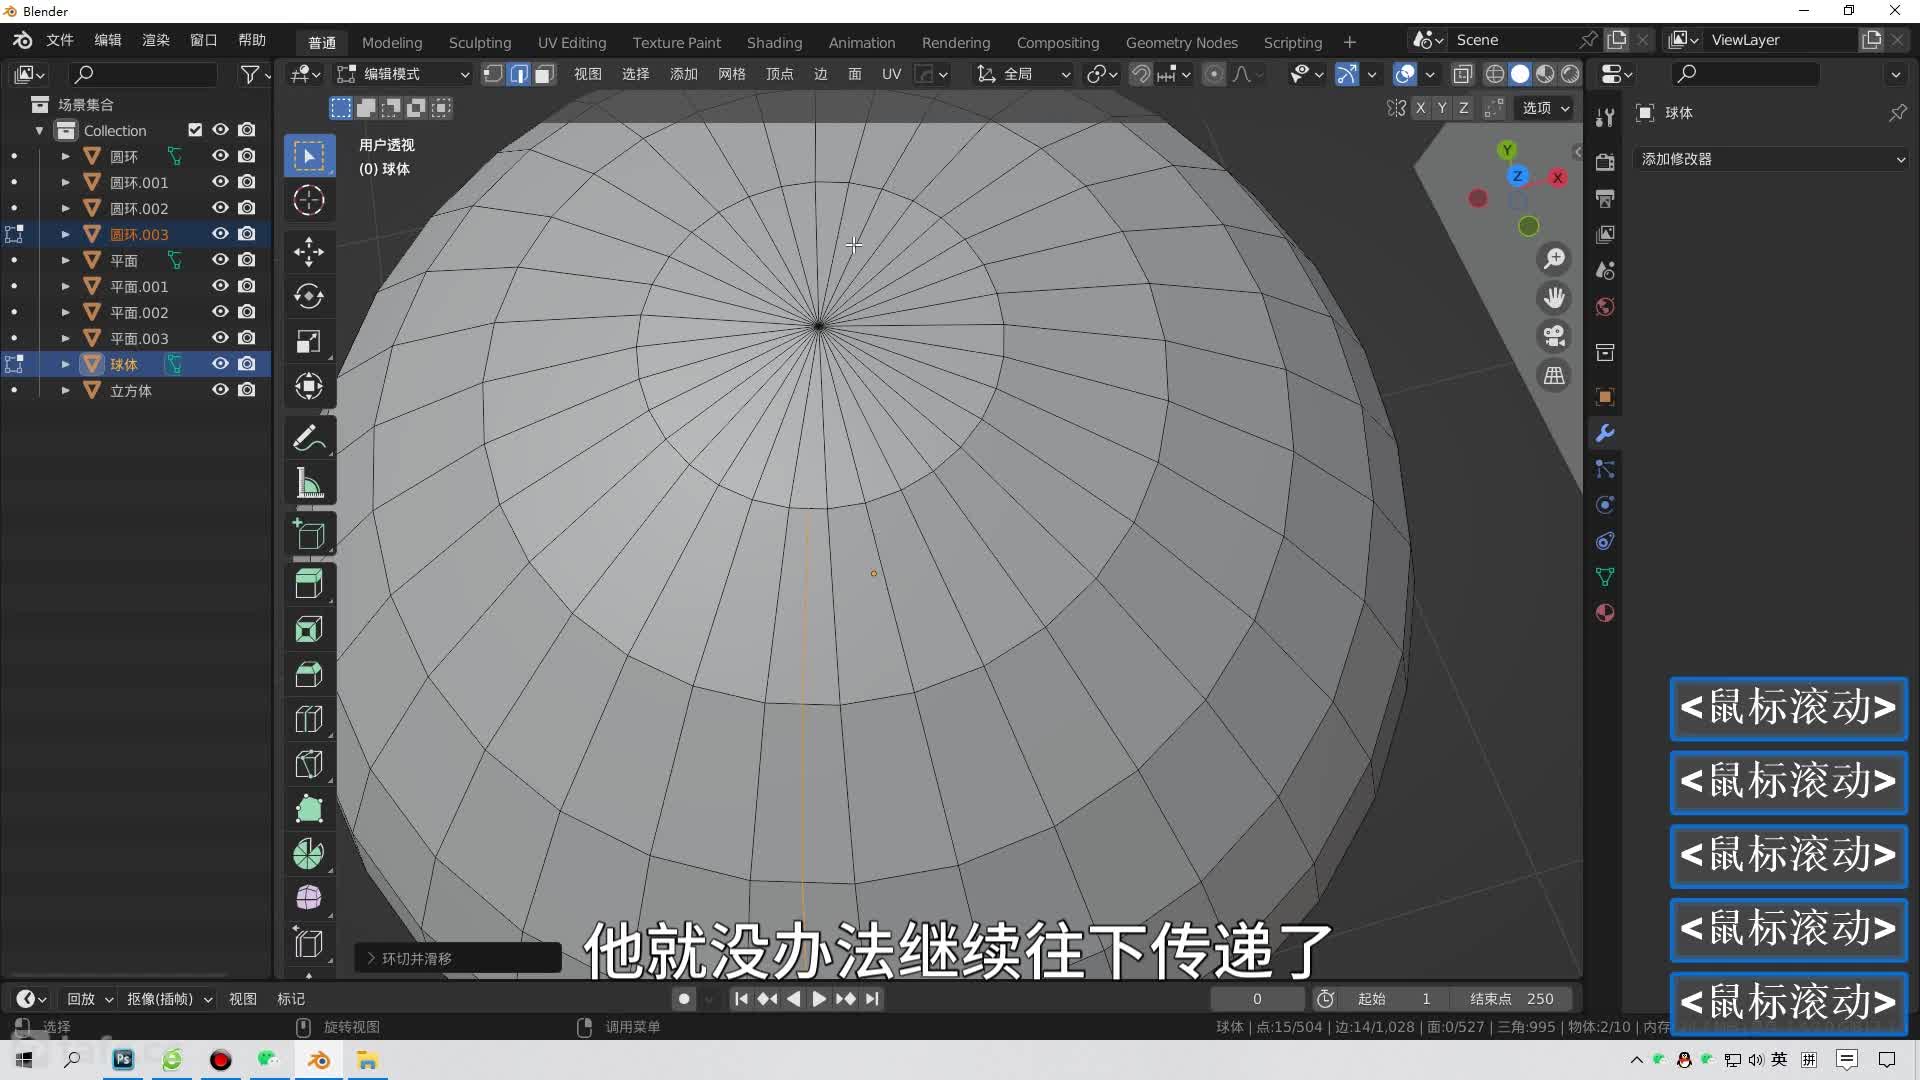The height and width of the screenshot is (1080, 1920).
Task: Select the Transform tool
Action: coord(309,386)
